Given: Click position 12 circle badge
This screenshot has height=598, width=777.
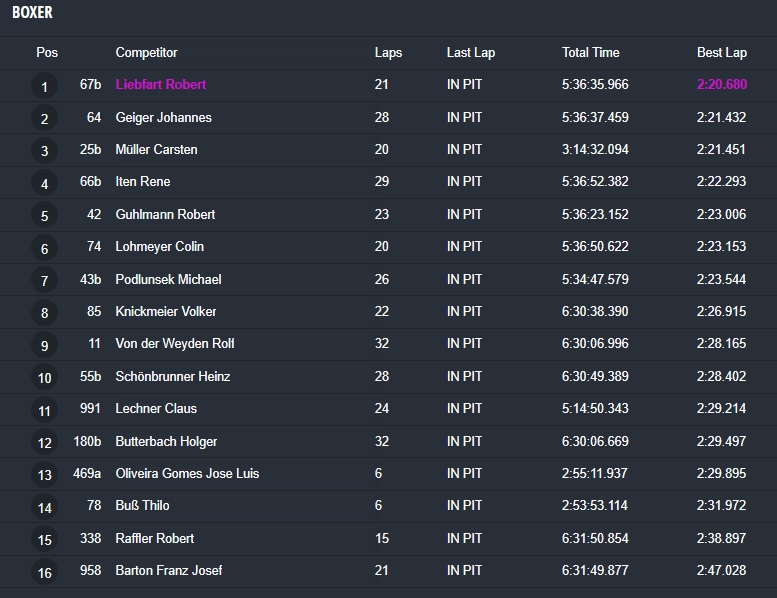Looking at the screenshot, I should click(44, 442).
